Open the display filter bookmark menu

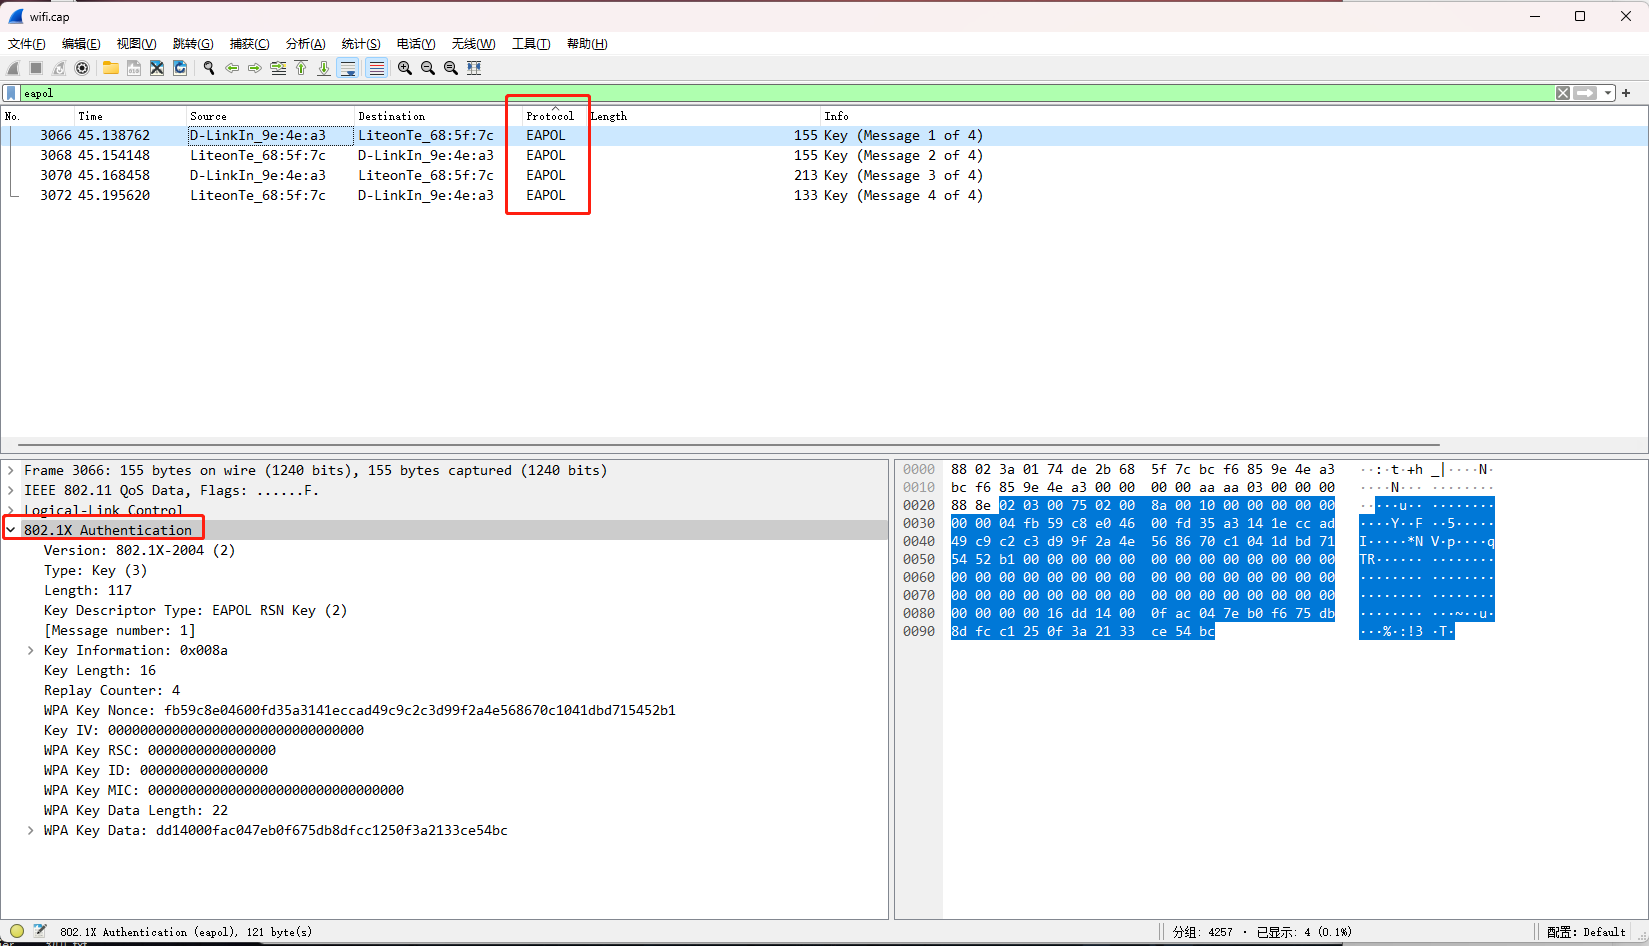11,93
